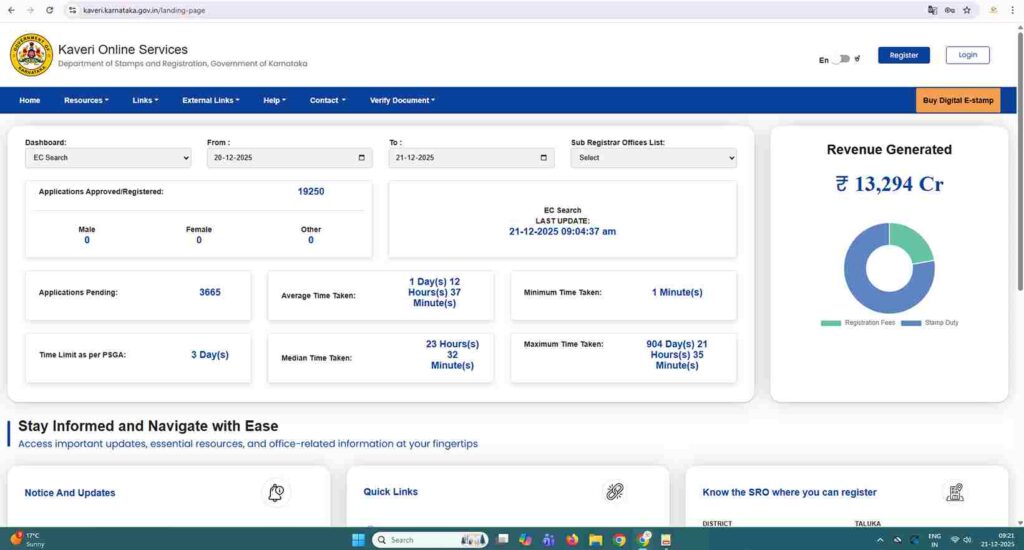Viewport: 1024px width, 550px height.
Task: Click the Quick Links chain icon
Action: (x=614, y=491)
